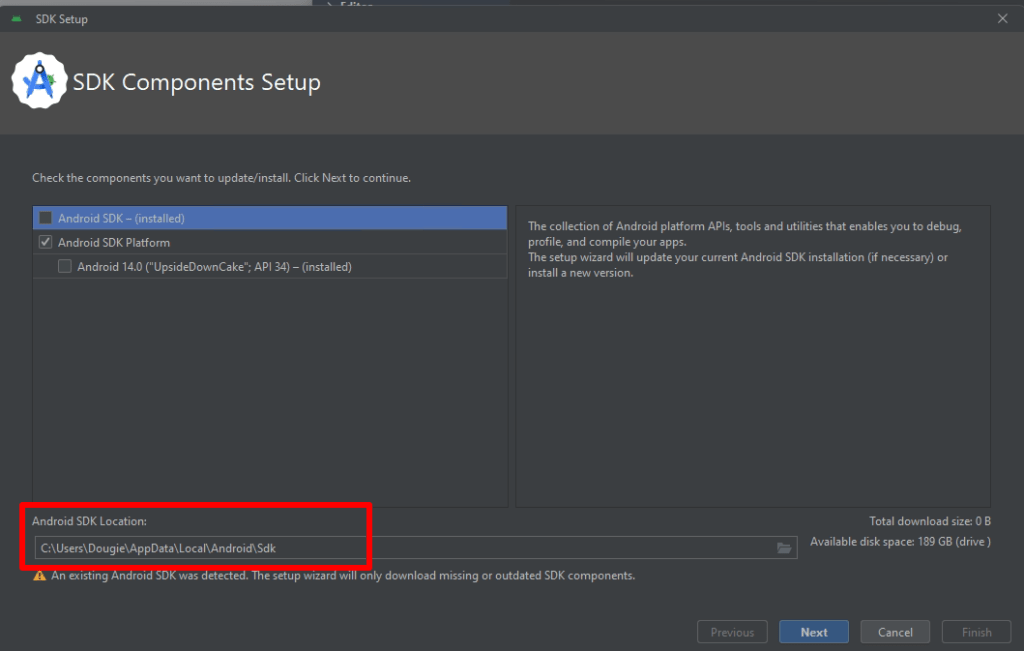Image resolution: width=1024 pixels, height=651 pixels.
Task: Click the Cancel button
Action: pyautogui.click(x=894, y=631)
